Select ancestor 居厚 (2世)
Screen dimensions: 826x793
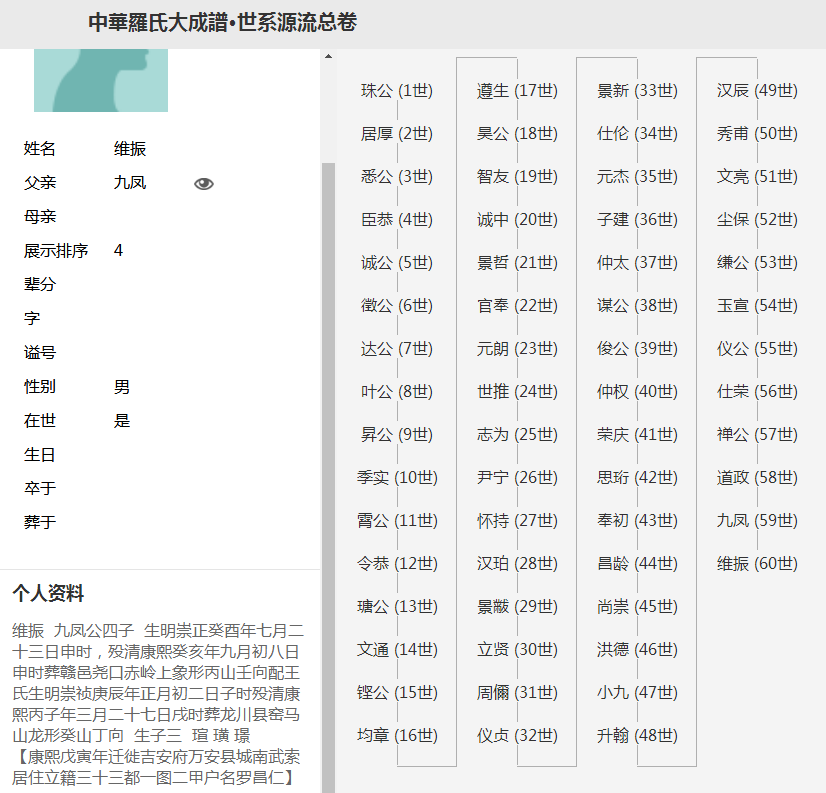coord(397,134)
